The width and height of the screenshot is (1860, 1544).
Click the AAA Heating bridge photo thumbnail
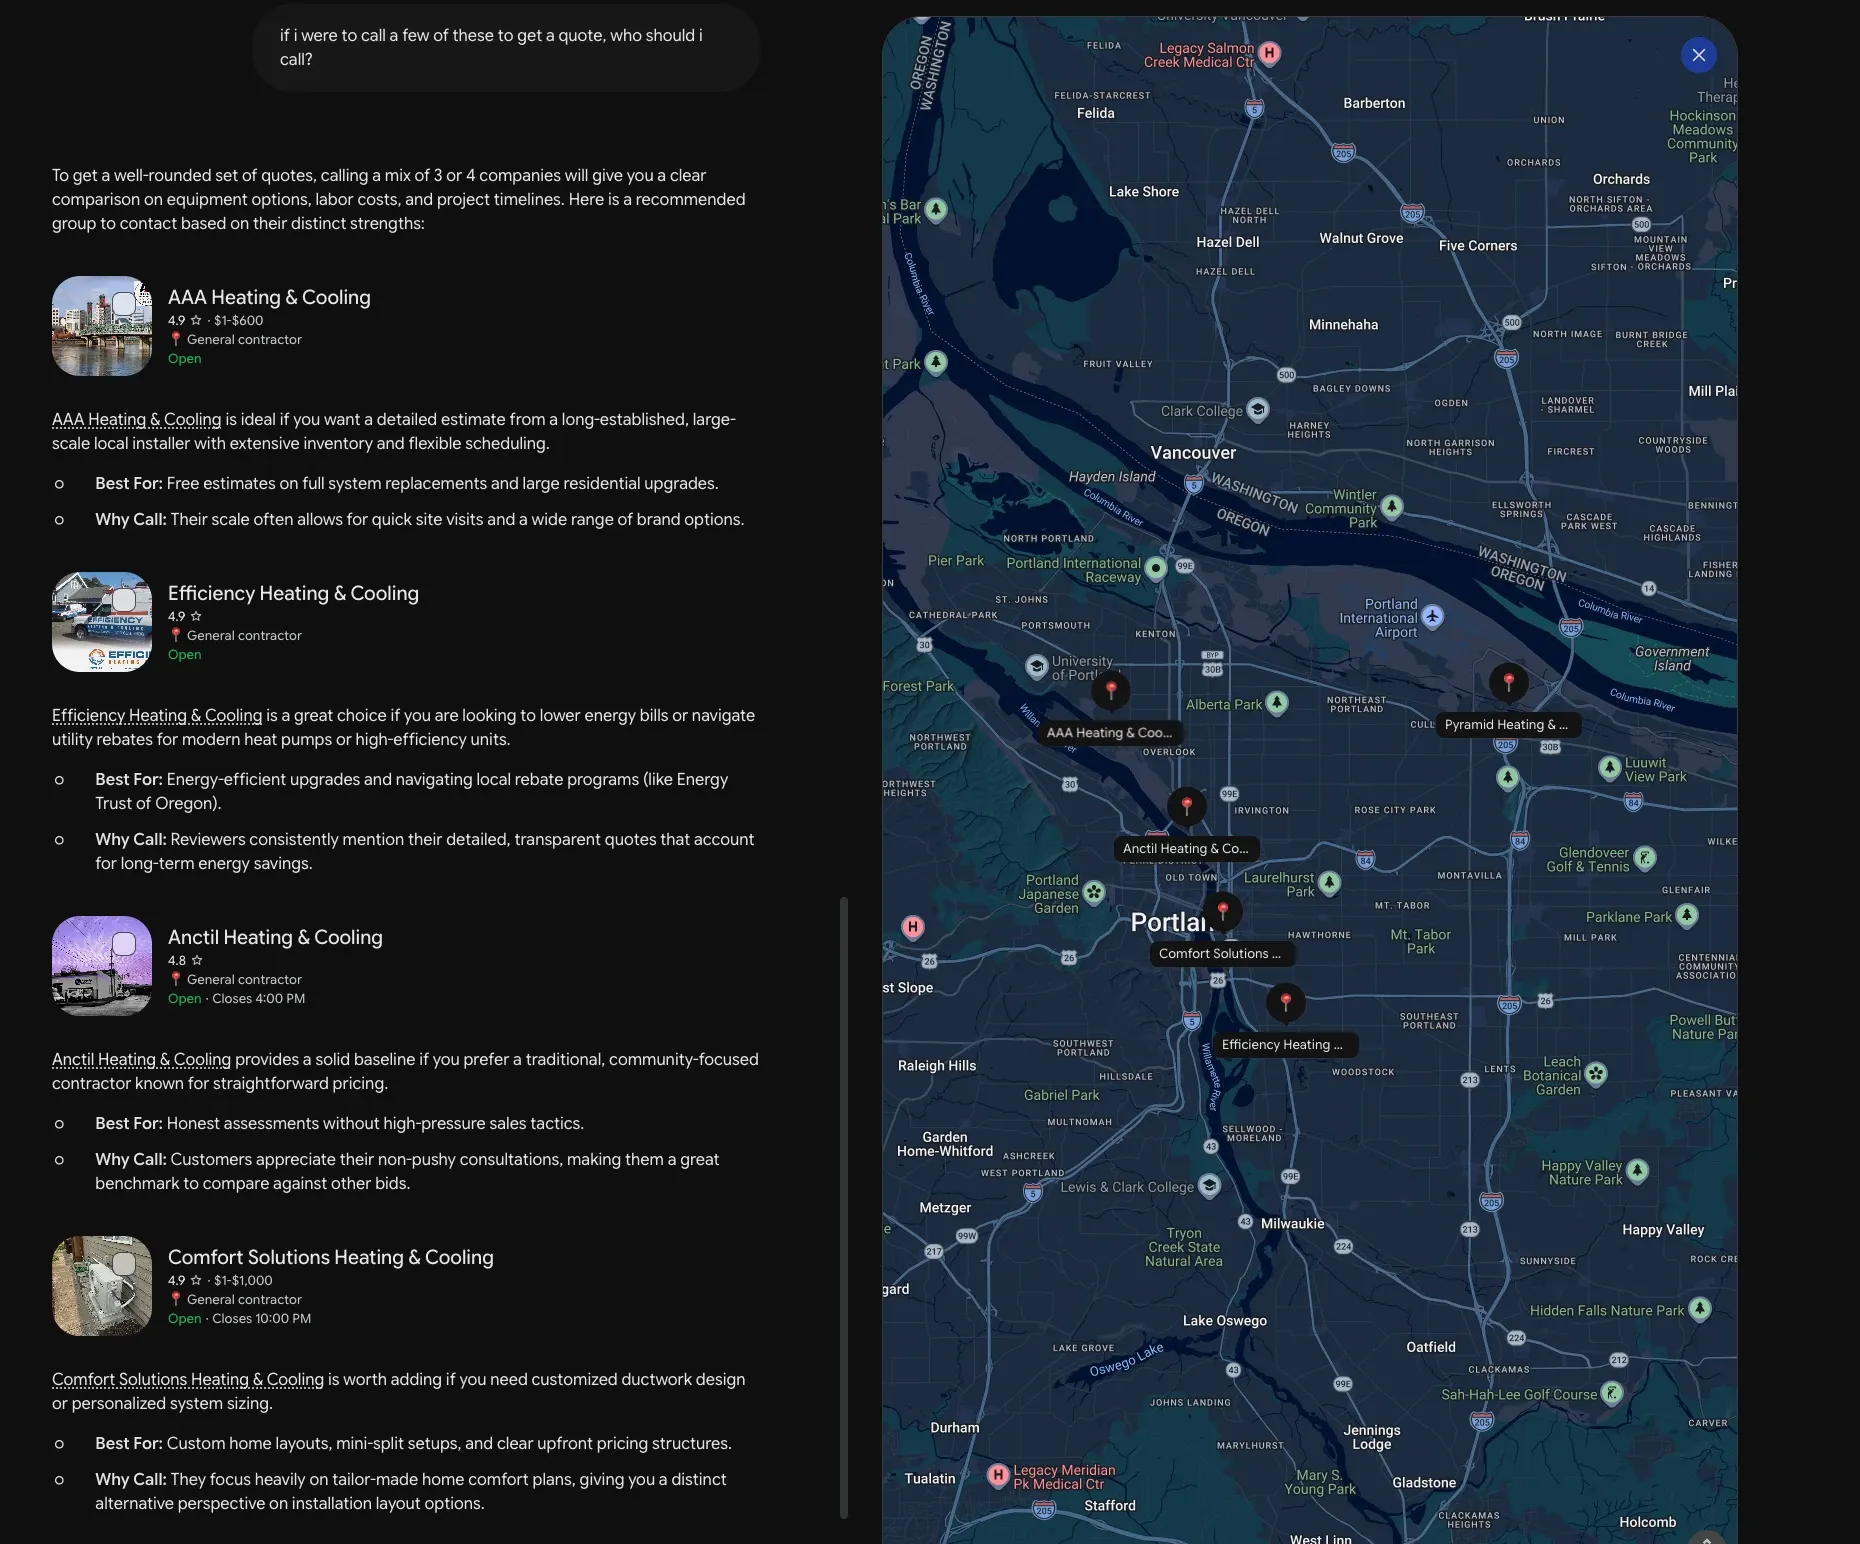pyautogui.click(x=102, y=326)
